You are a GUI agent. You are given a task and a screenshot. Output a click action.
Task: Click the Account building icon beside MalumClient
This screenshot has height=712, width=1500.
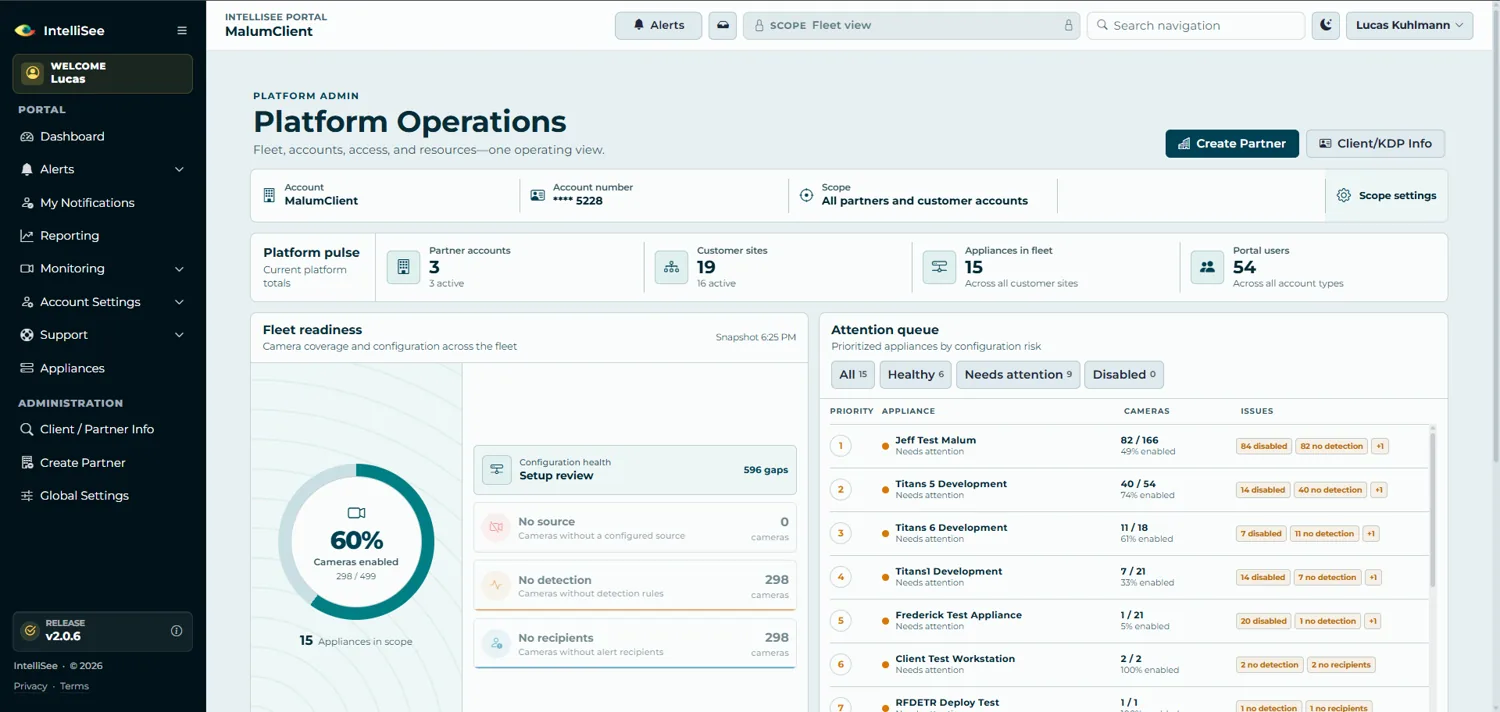point(269,195)
